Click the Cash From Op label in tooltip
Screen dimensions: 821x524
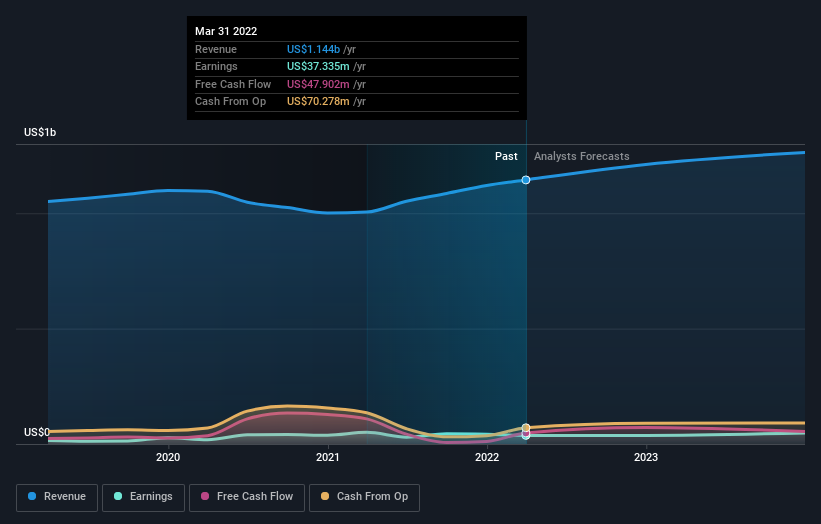click(x=230, y=102)
